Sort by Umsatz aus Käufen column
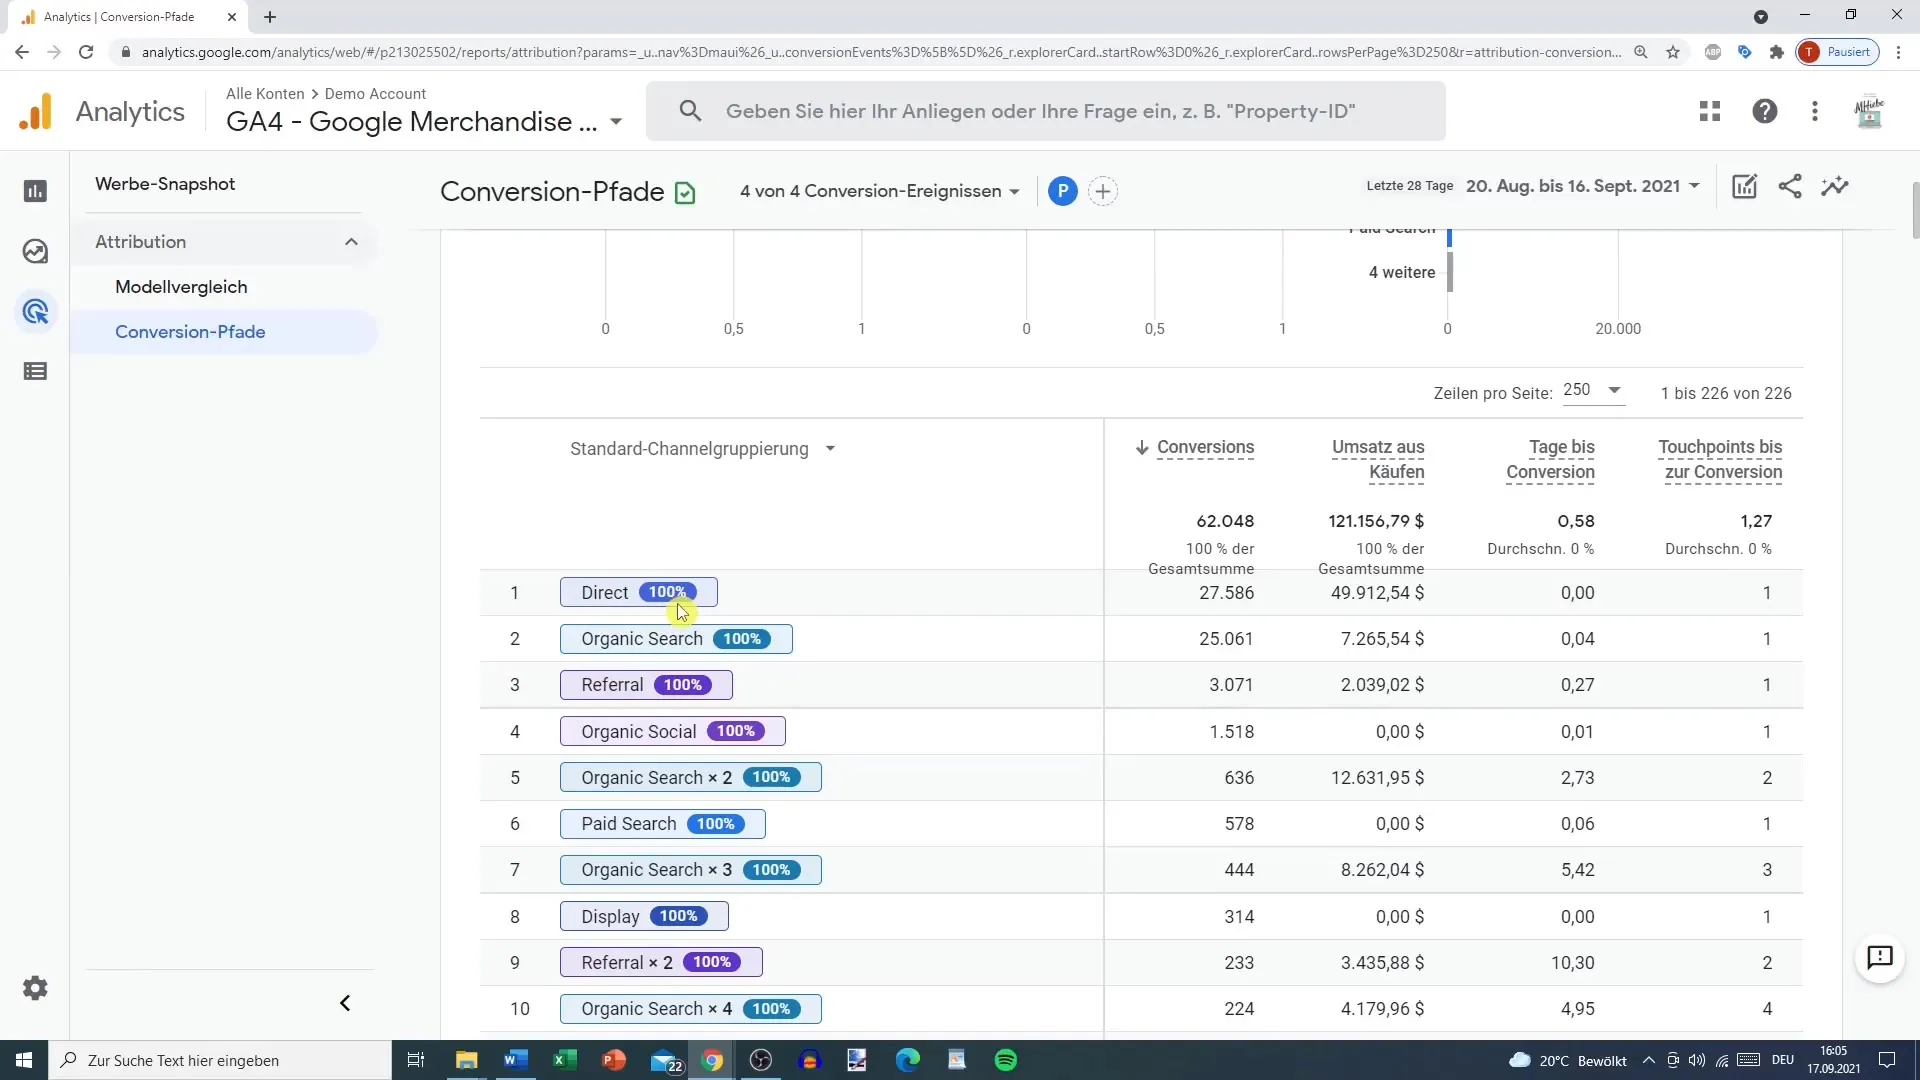The width and height of the screenshot is (1920, 1080). tap(1378, 460)
